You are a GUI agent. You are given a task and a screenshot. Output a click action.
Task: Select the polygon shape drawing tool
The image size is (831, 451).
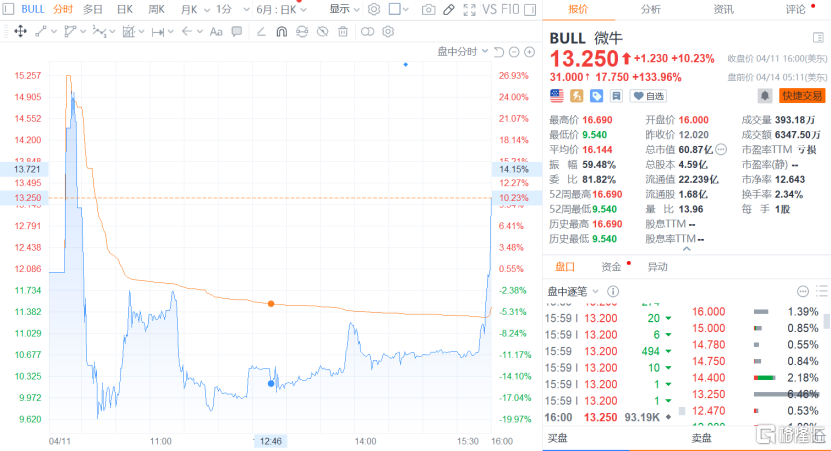click(70, 32)
